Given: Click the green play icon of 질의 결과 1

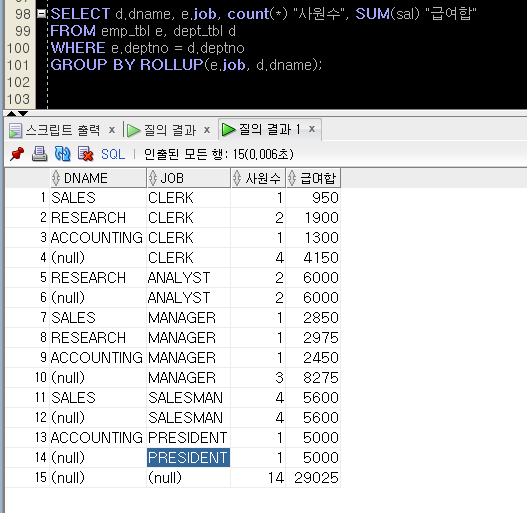Looking at the screenshot, I should [x=229, y=129].
